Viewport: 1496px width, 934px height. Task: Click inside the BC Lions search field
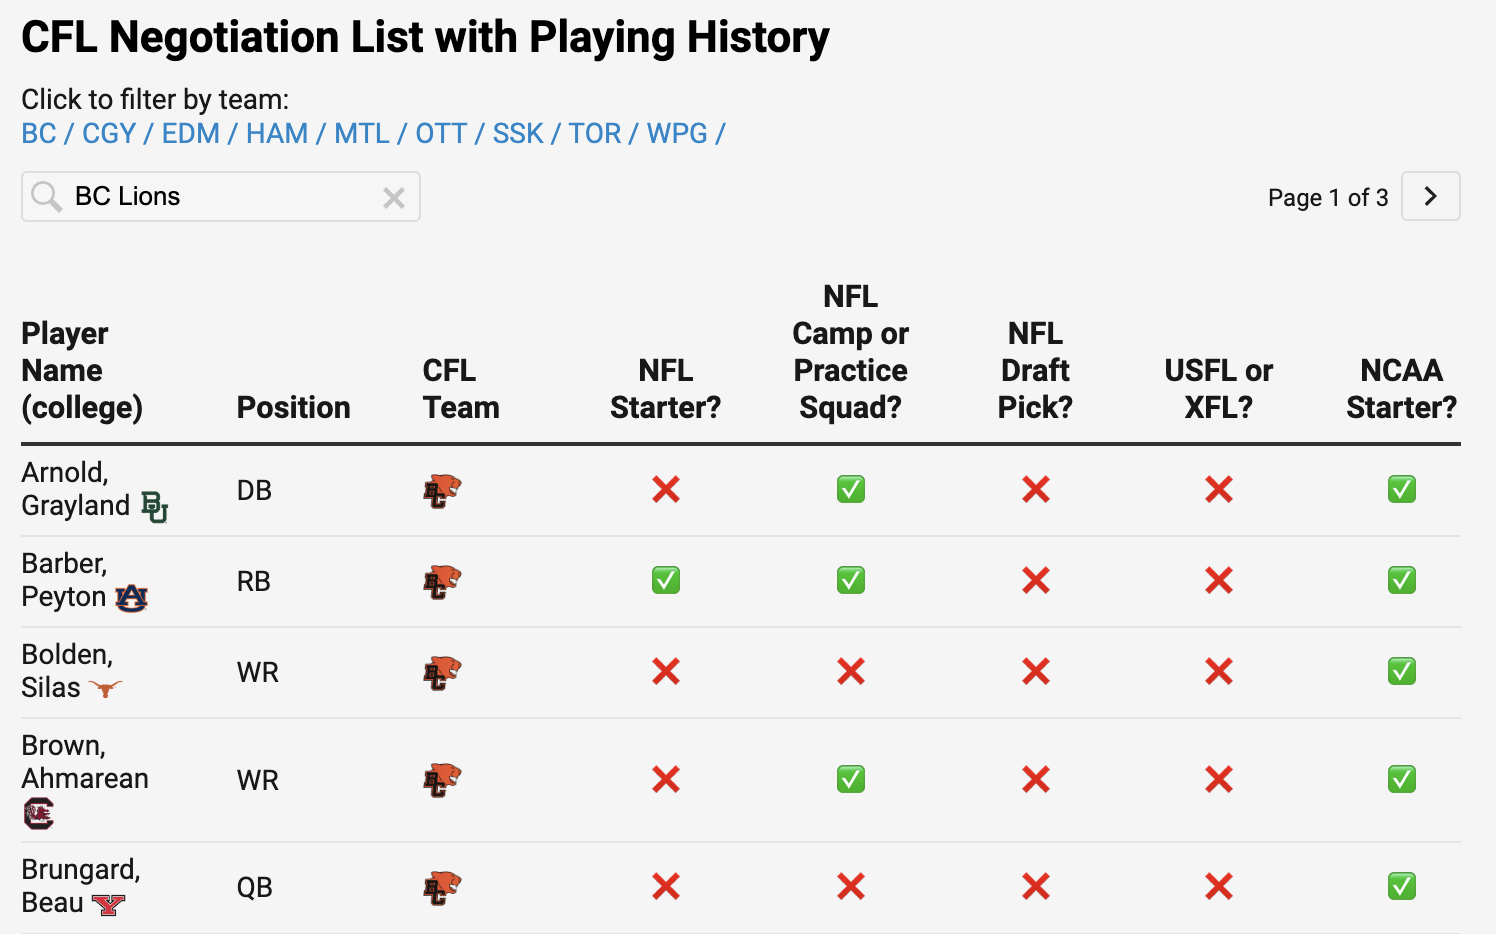point(220,196)
